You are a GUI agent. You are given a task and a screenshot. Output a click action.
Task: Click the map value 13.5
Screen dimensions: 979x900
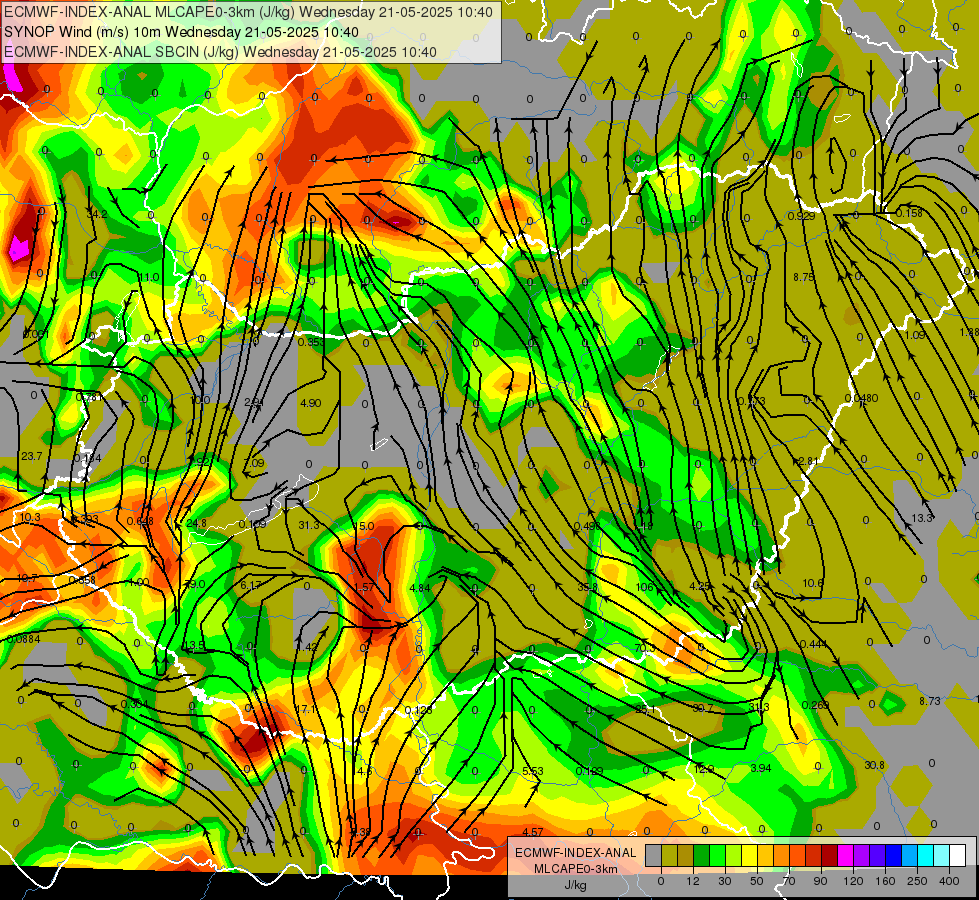click(x=195, y=645)
